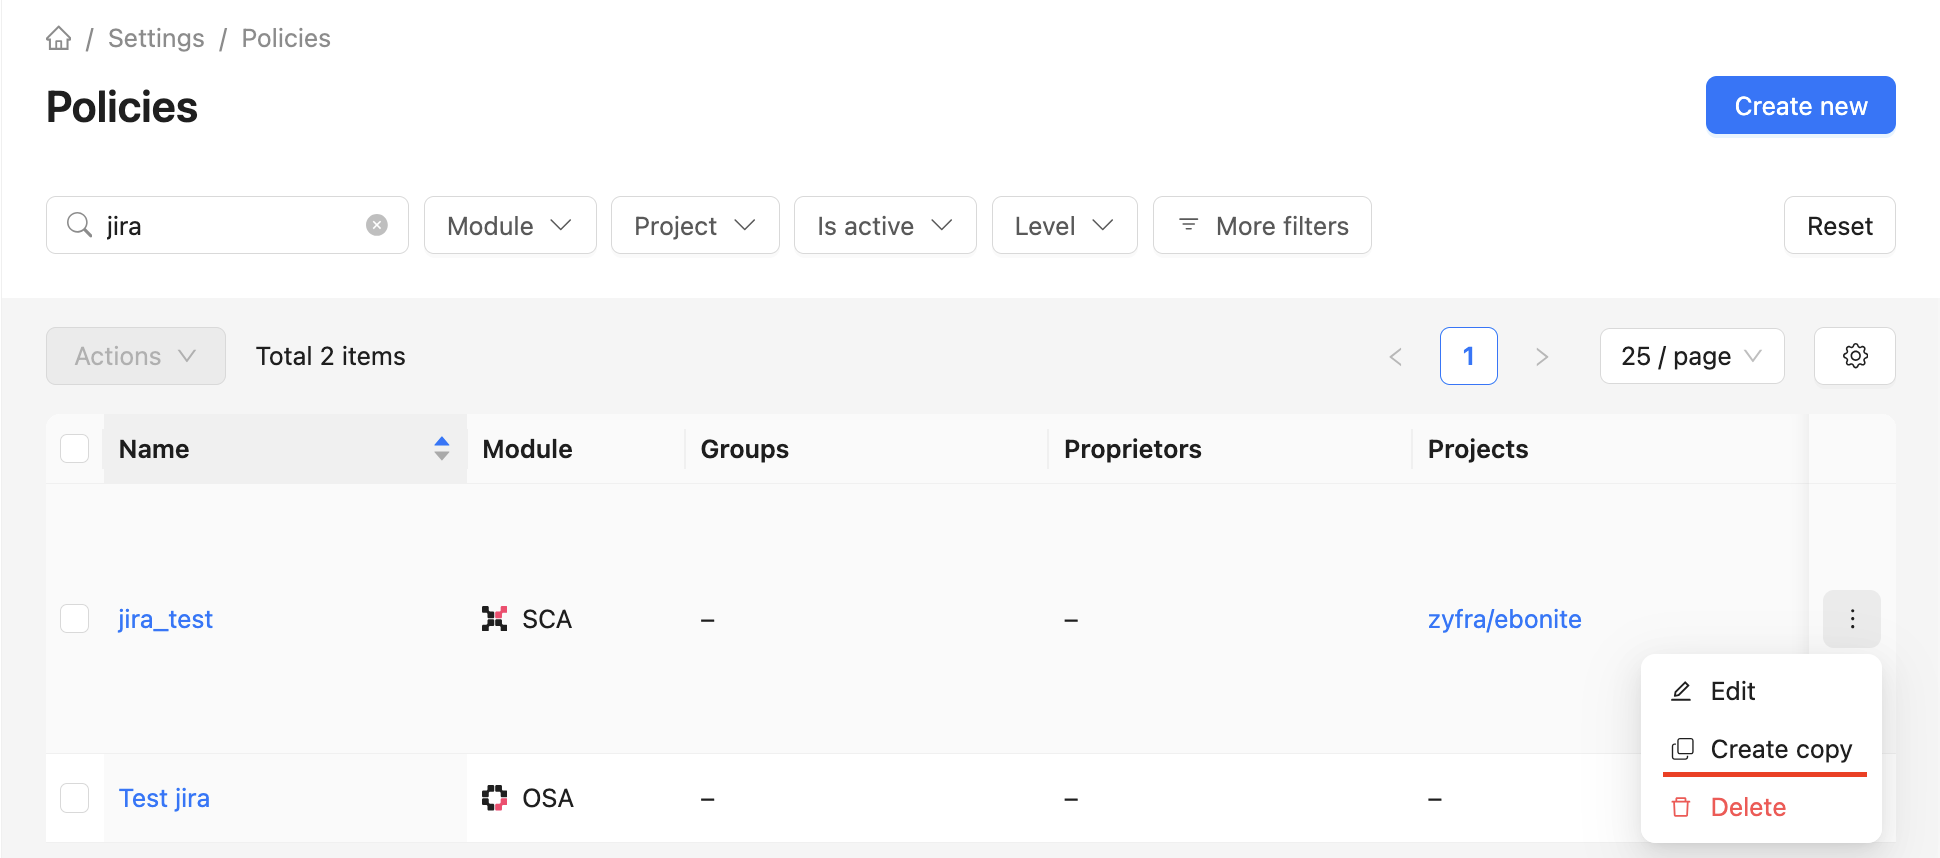1940x858 pixels.
Task: Expand the 25 / page size selector
Action: coord(1692,356)
